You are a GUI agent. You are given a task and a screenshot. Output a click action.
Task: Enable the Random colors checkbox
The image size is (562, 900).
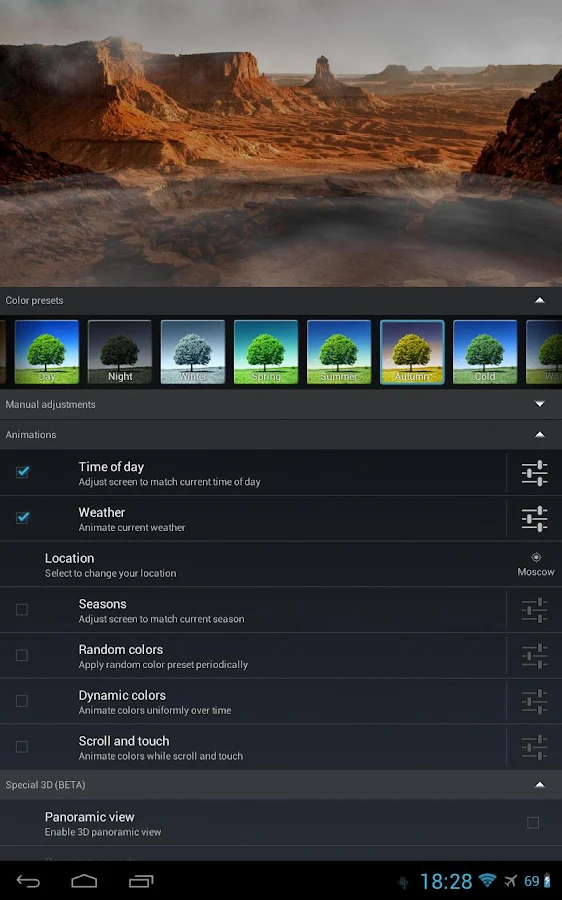[x=22, y=655]
